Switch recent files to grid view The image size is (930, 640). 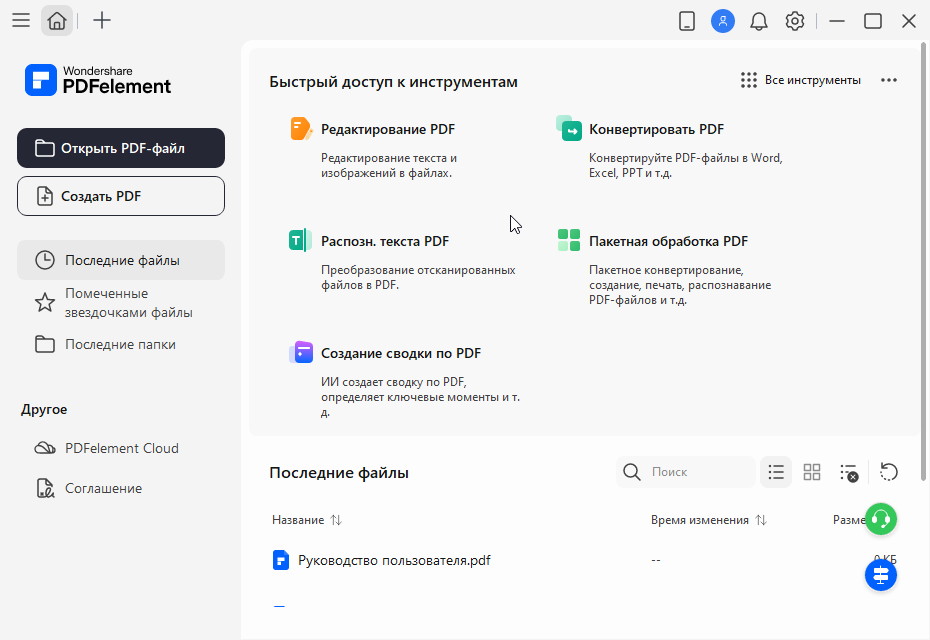pos(812,472)
